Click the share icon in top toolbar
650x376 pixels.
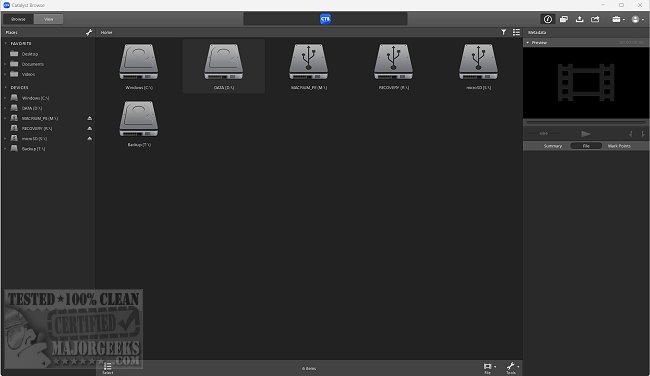pos(595,19)
